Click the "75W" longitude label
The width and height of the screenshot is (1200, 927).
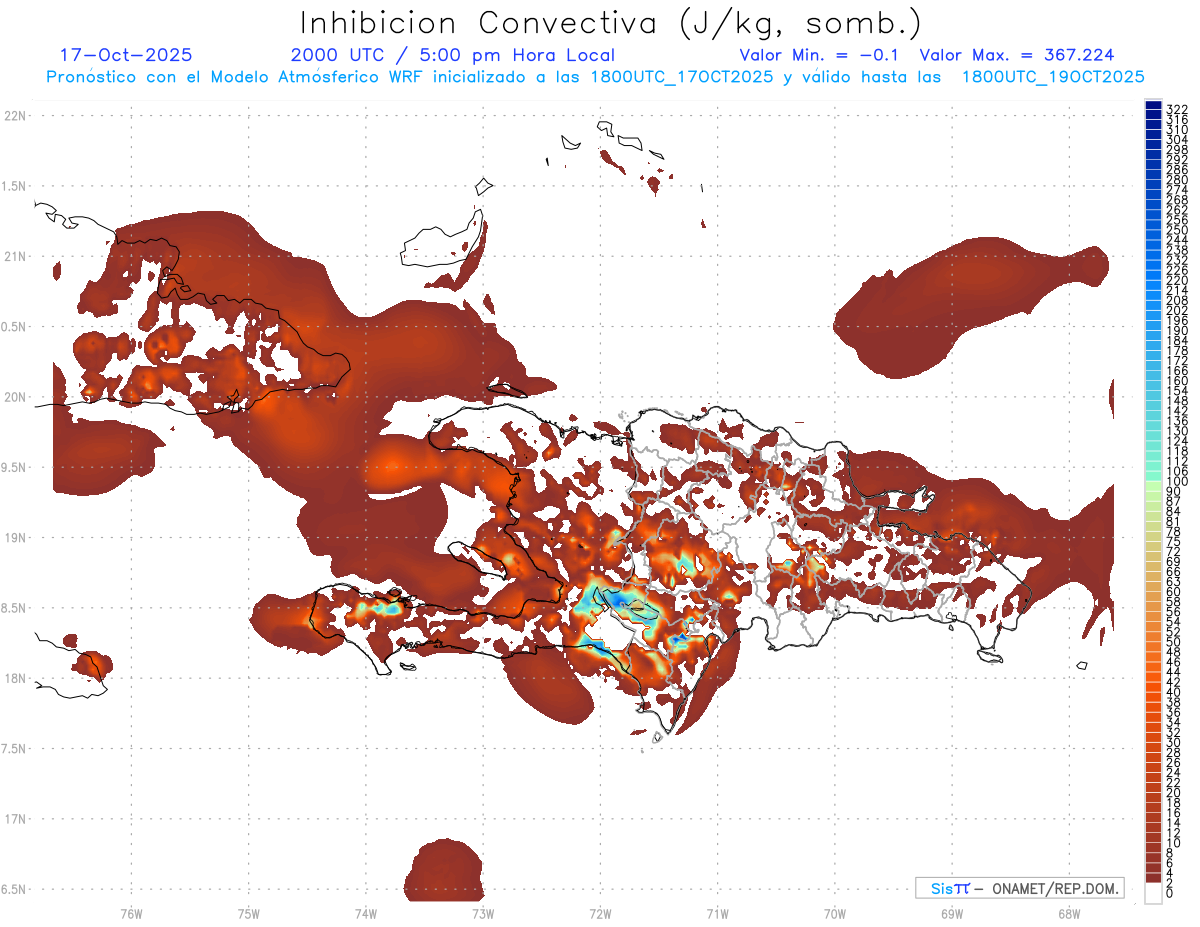(248, 913)
